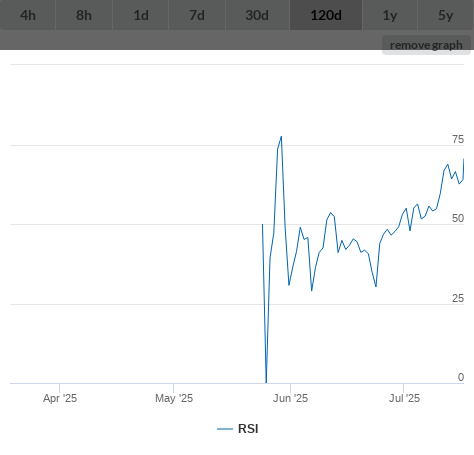Select the 7d time range

197,15
